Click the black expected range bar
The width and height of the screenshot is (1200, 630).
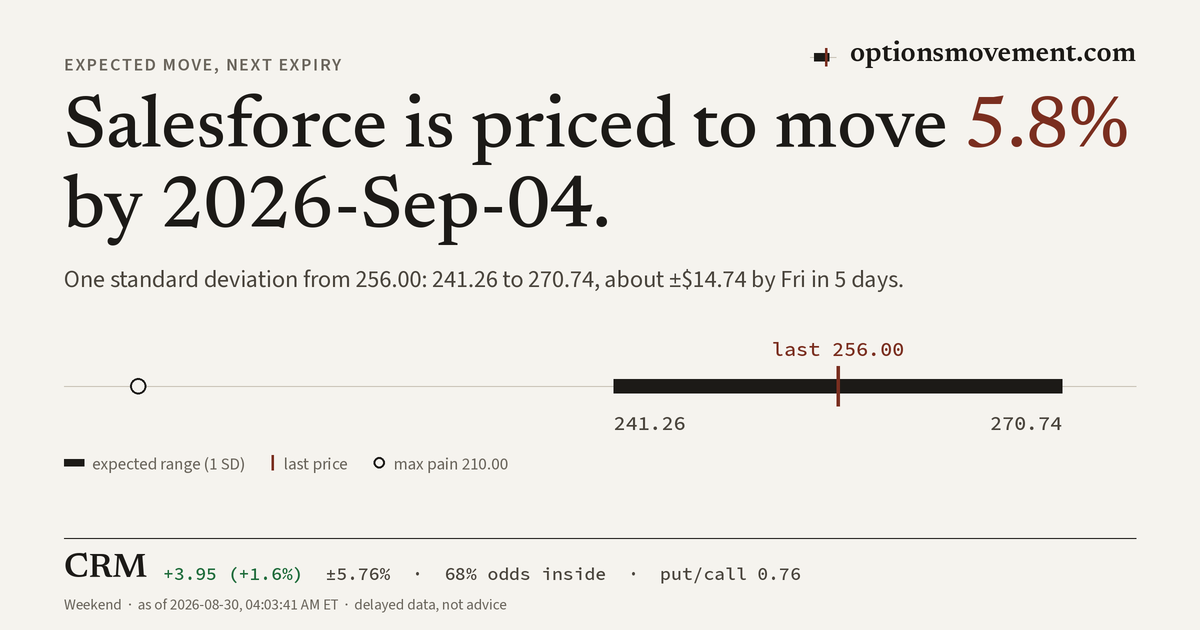(x=837, y=386)
